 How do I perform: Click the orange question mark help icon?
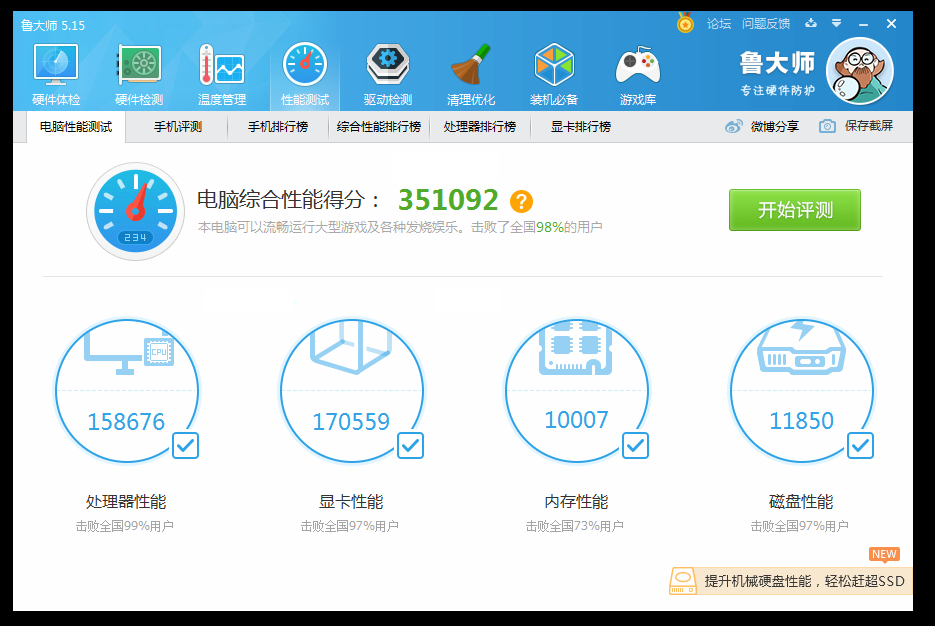521,202
